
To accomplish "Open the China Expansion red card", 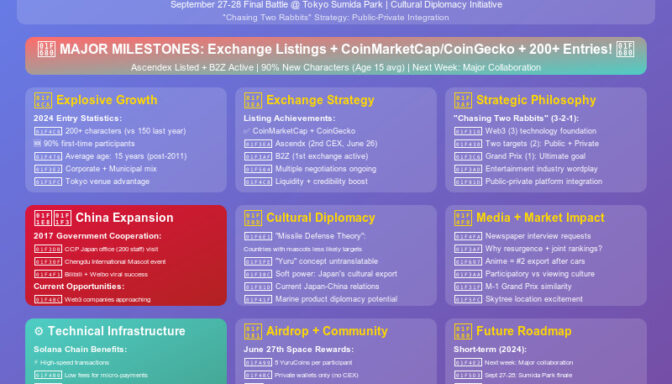I will (126, 255).
